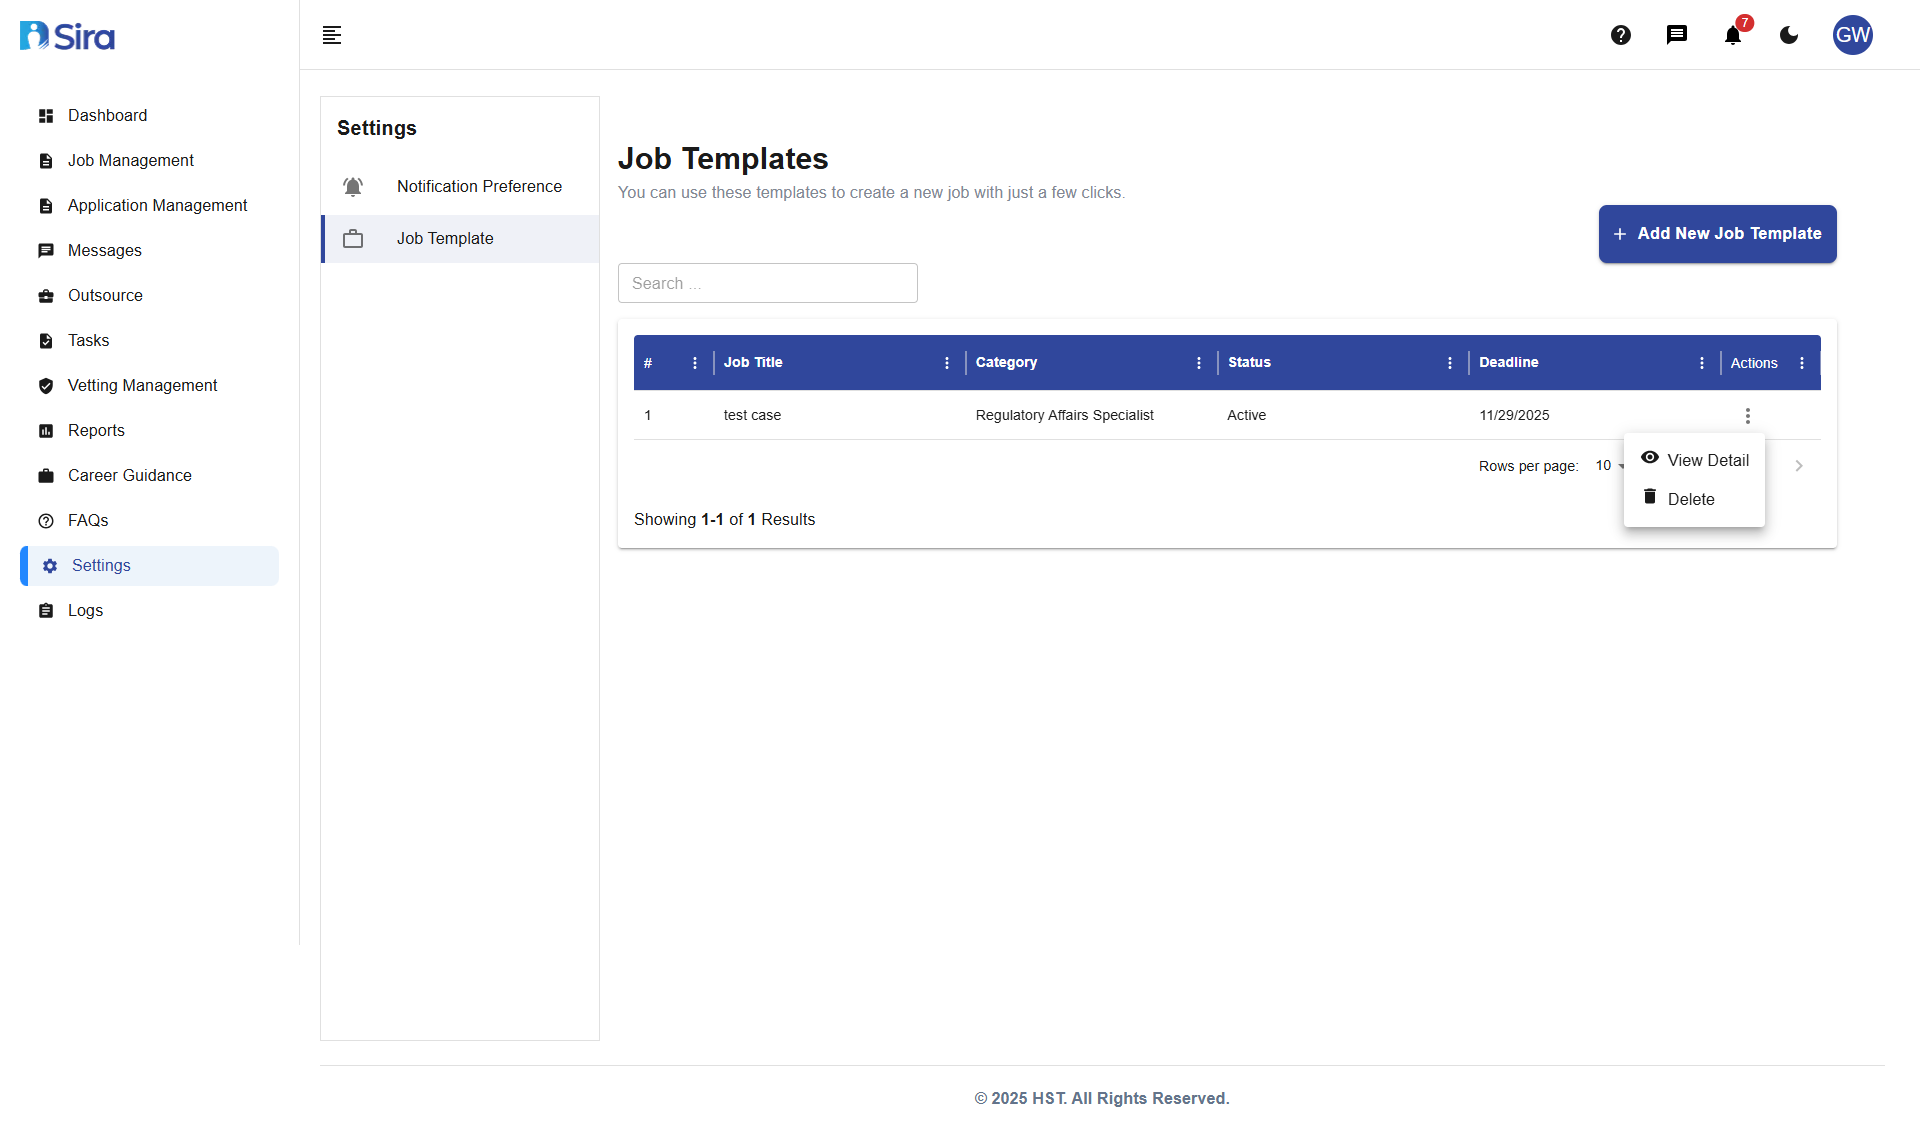Open the help question mark icon
This screenshot has width=1920, height=1132.
(x=1621, y=35)
